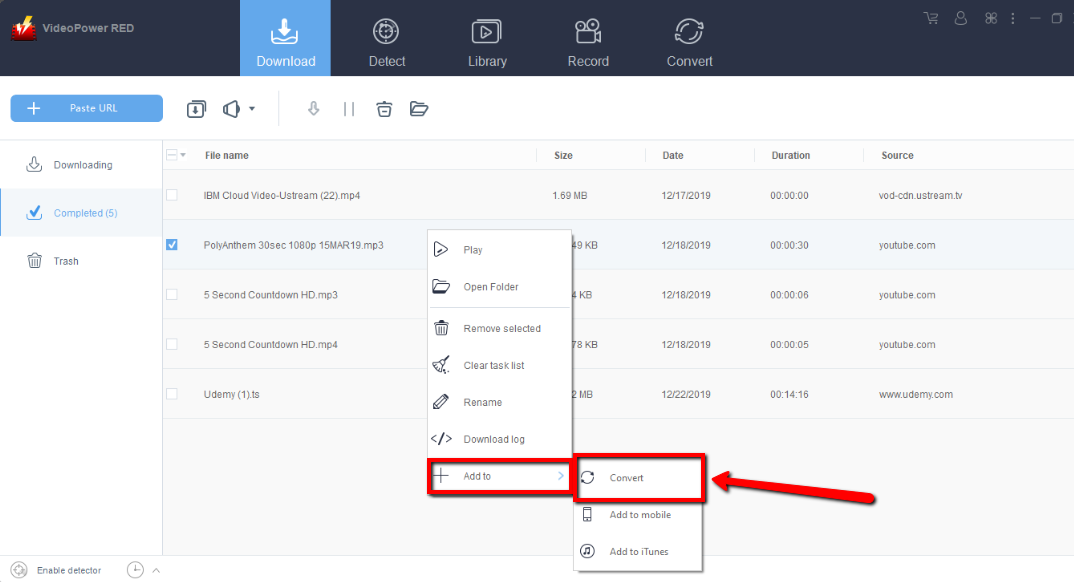1074x582 pixels.
Task: Check the IBM Cloud Video-Ustream checkbox
Action: pos(172,195)
